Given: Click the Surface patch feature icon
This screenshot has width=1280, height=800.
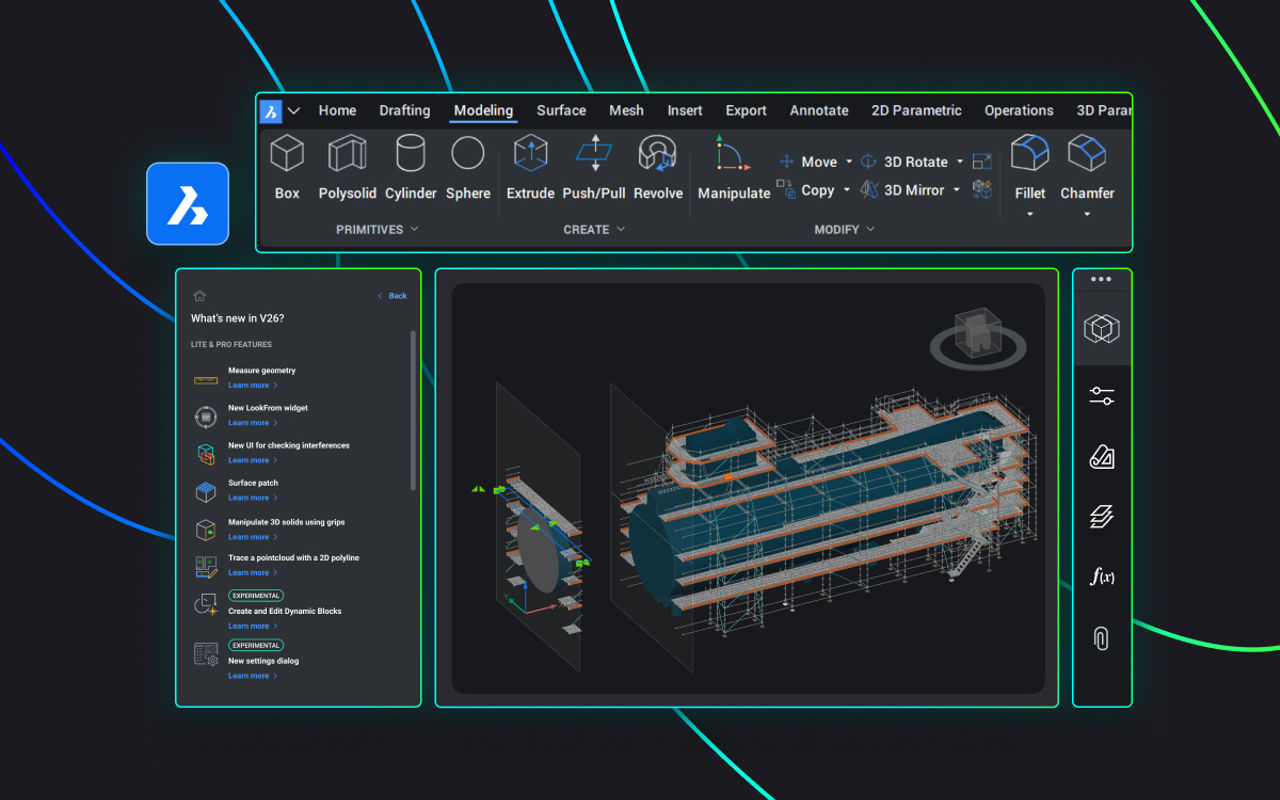Looking at the screenshot, I should point(205,491).
